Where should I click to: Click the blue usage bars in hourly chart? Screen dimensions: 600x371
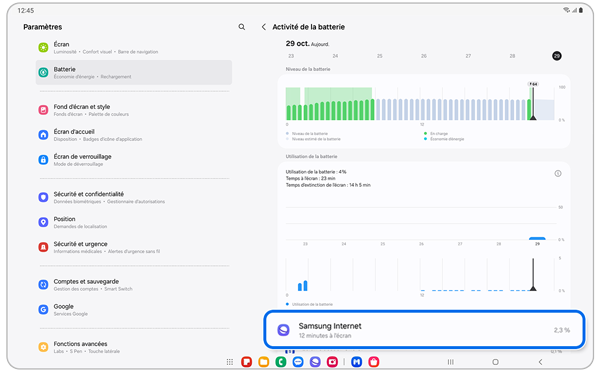pyautogui.click(x=303, y=285)
